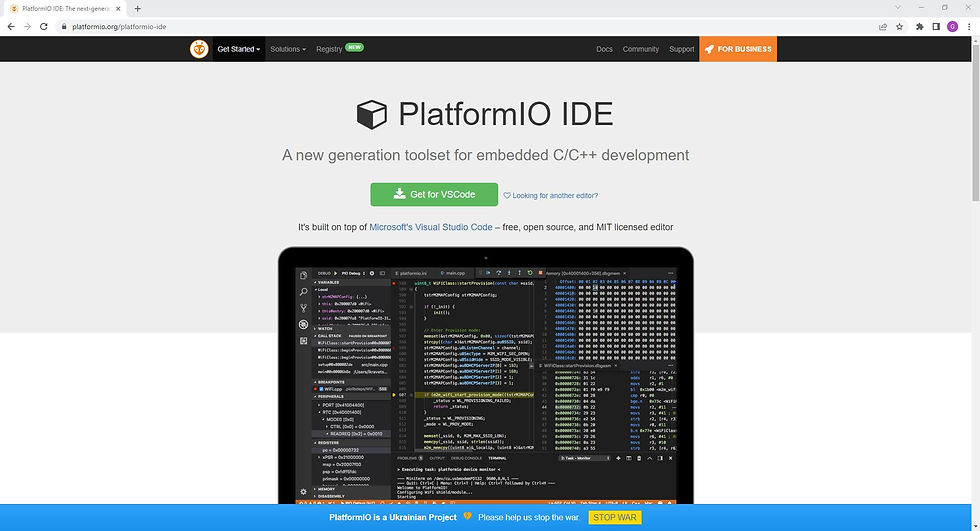
Task: Expand the Solutions dropdown menu
Action: coord(288,49)
